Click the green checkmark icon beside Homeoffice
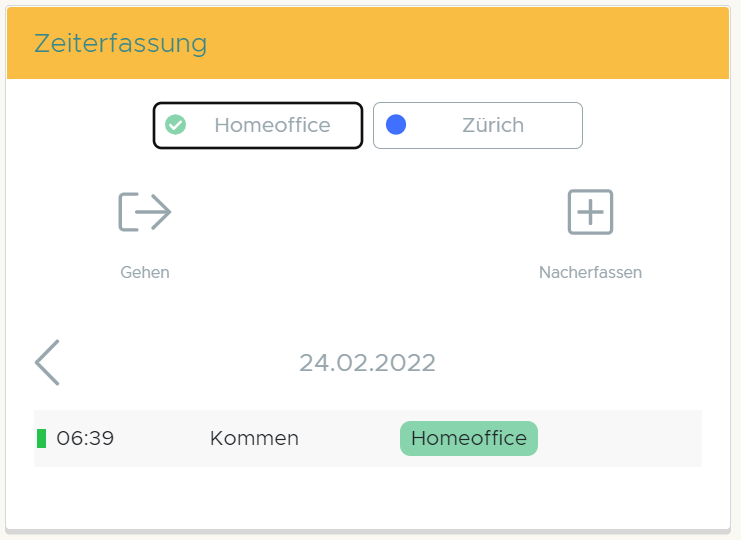The width and height of the screenshot is (741, 540). 176,125
